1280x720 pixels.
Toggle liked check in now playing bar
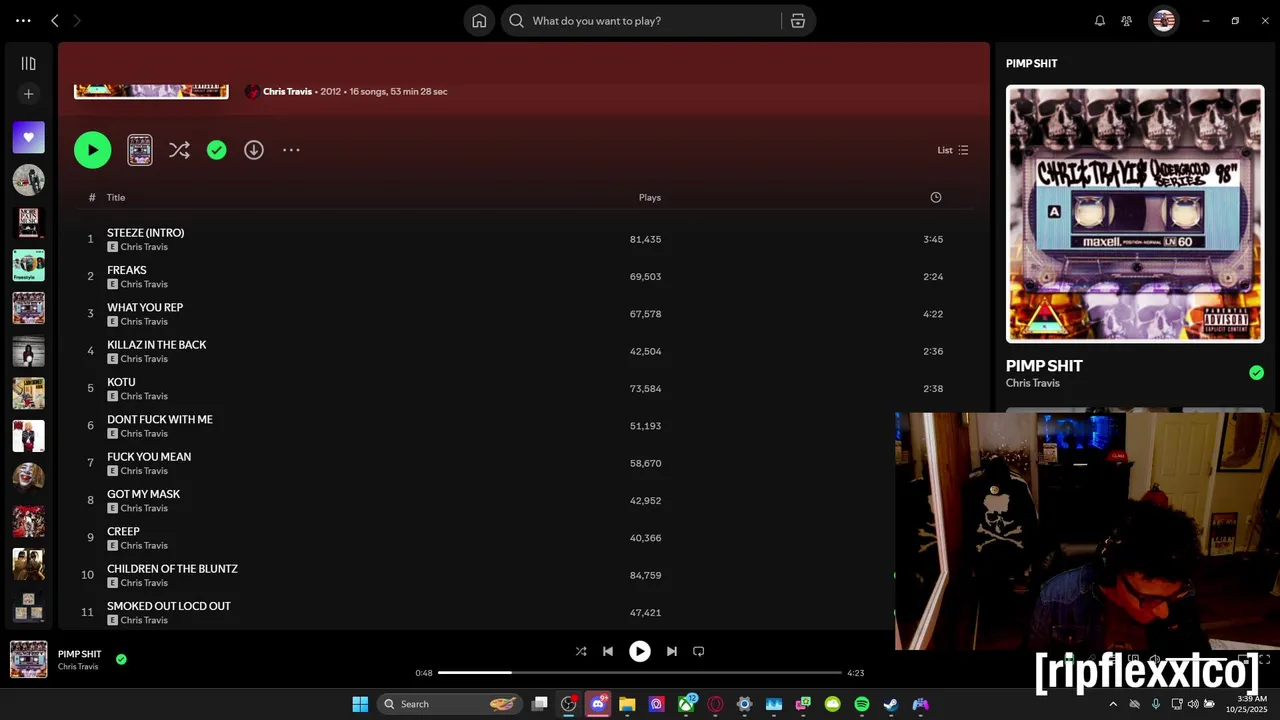point(121,659)
